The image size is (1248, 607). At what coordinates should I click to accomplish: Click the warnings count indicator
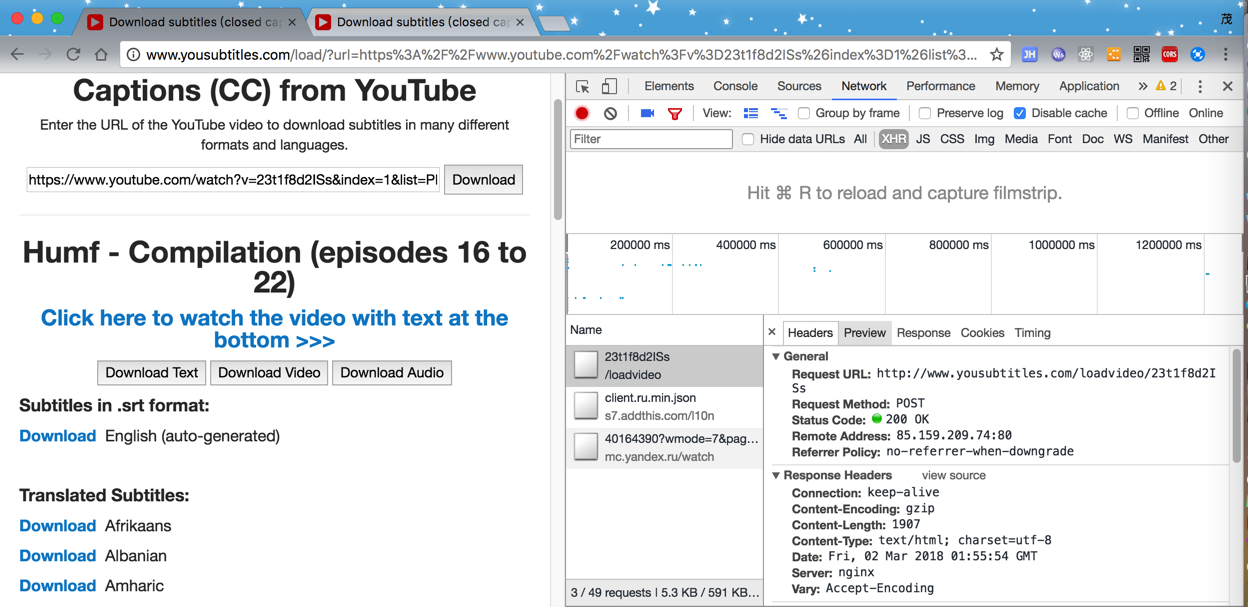(x=1166, y=87)
